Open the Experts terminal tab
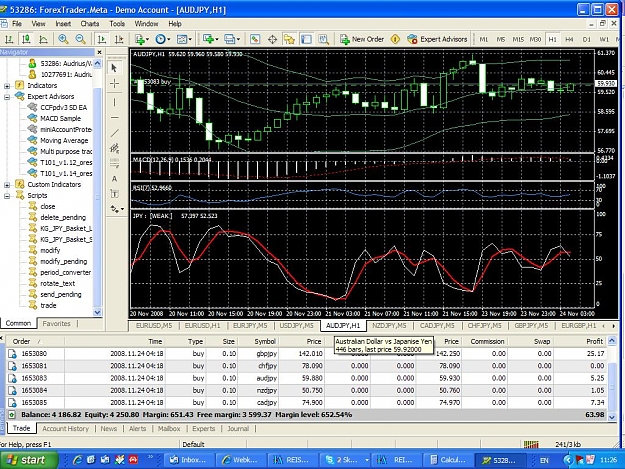The height and width of the screenshot is (469, 625). pyautogui.click(x=203, y=429)
